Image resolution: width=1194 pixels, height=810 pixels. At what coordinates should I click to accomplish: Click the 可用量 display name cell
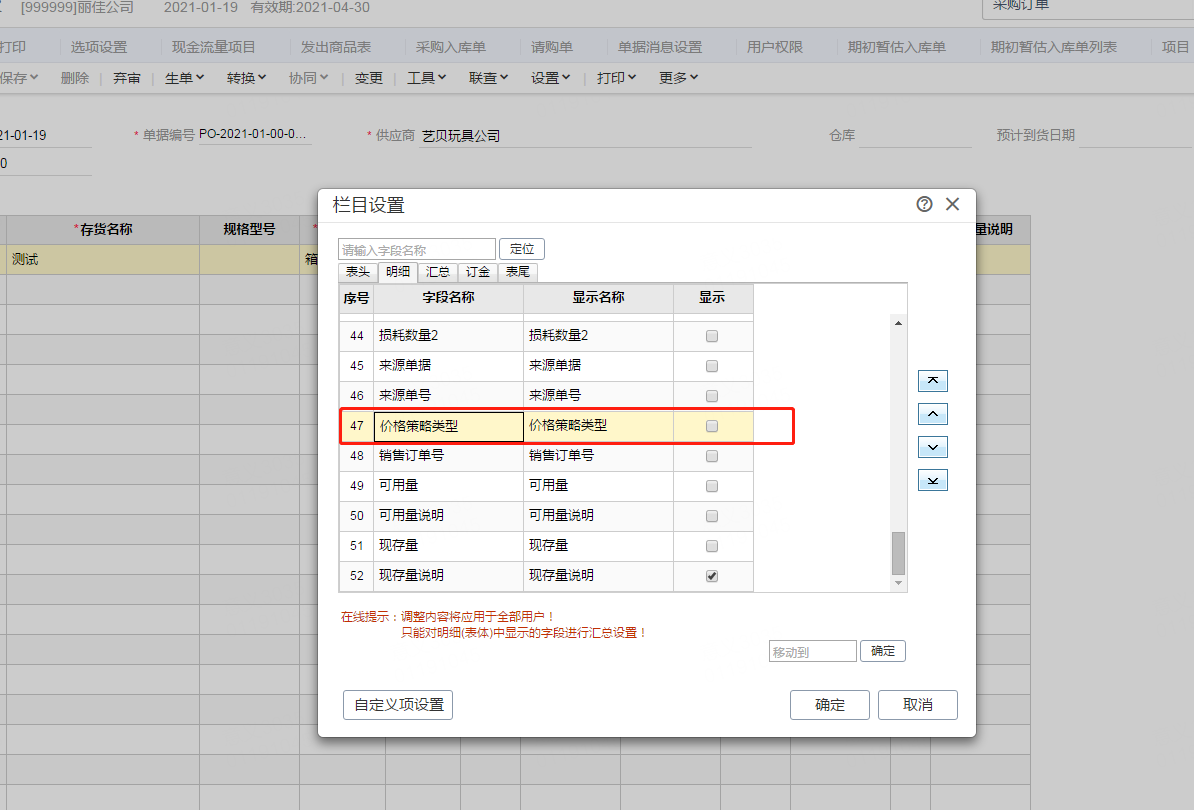pyautogui.click(x=599, y=486)
